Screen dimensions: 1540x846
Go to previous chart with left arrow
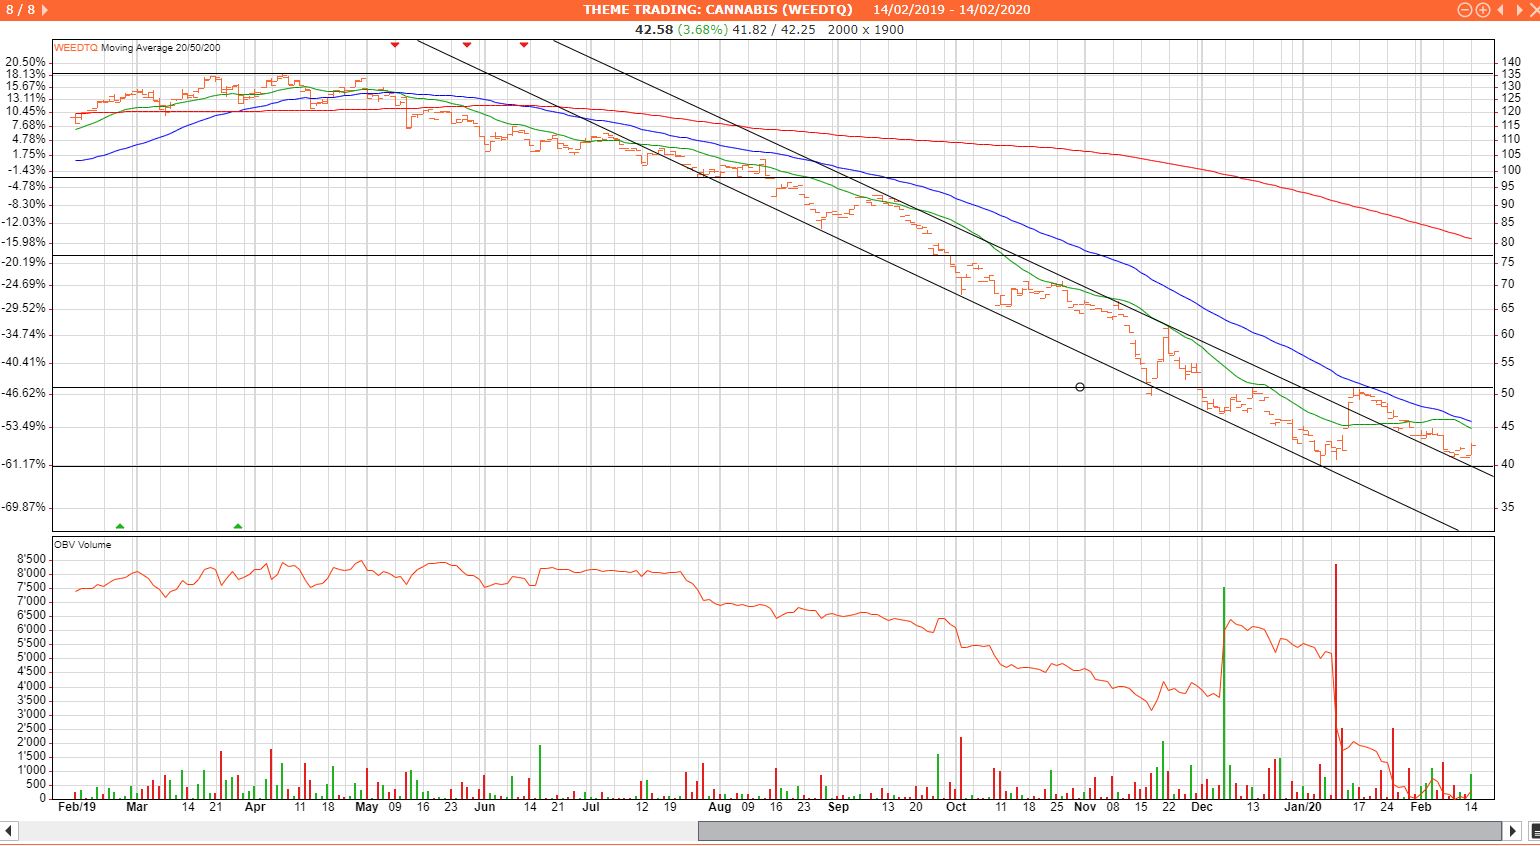[1499, 10]
